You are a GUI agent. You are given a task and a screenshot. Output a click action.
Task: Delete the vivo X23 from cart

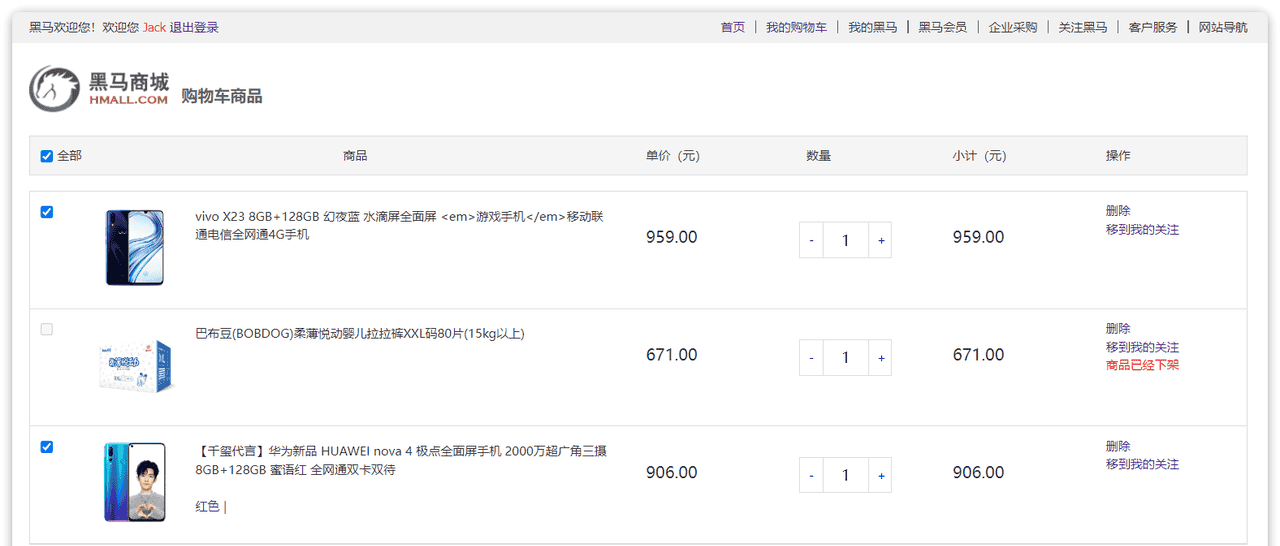coord(1118,211)
